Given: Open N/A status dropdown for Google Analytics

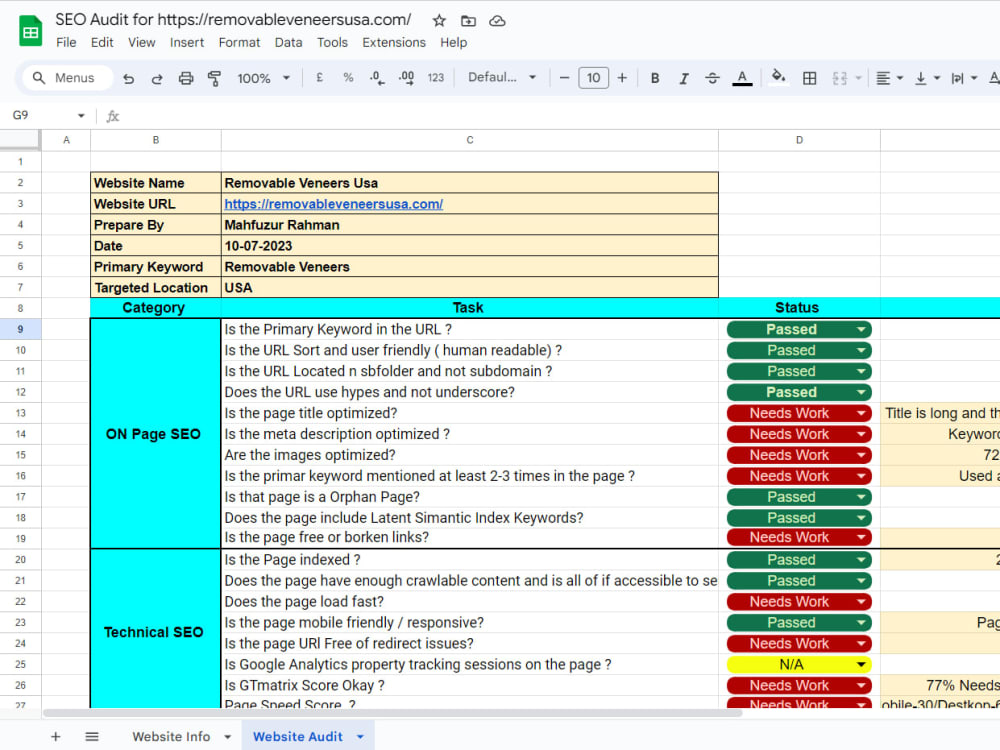Looking at the screenshot, I should 860,665.
